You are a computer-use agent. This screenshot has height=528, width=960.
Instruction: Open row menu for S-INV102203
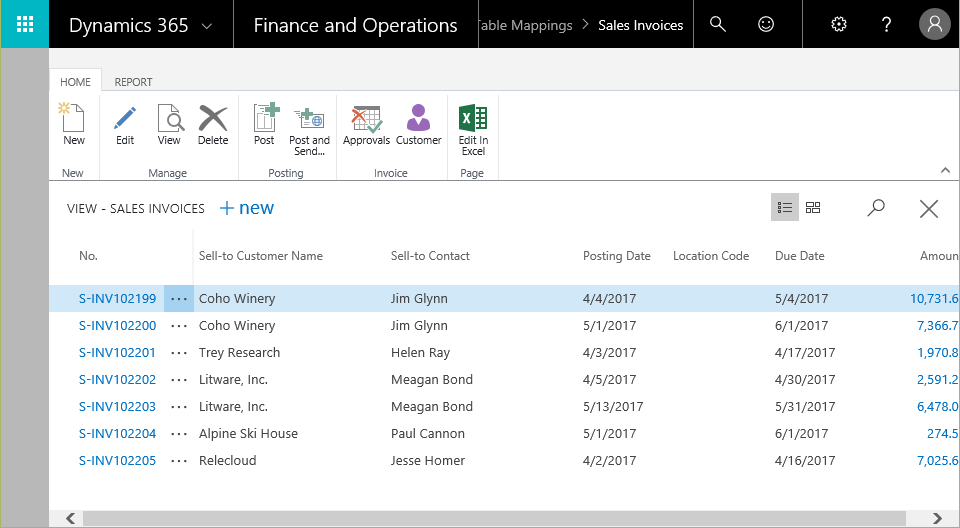[179, 407]
